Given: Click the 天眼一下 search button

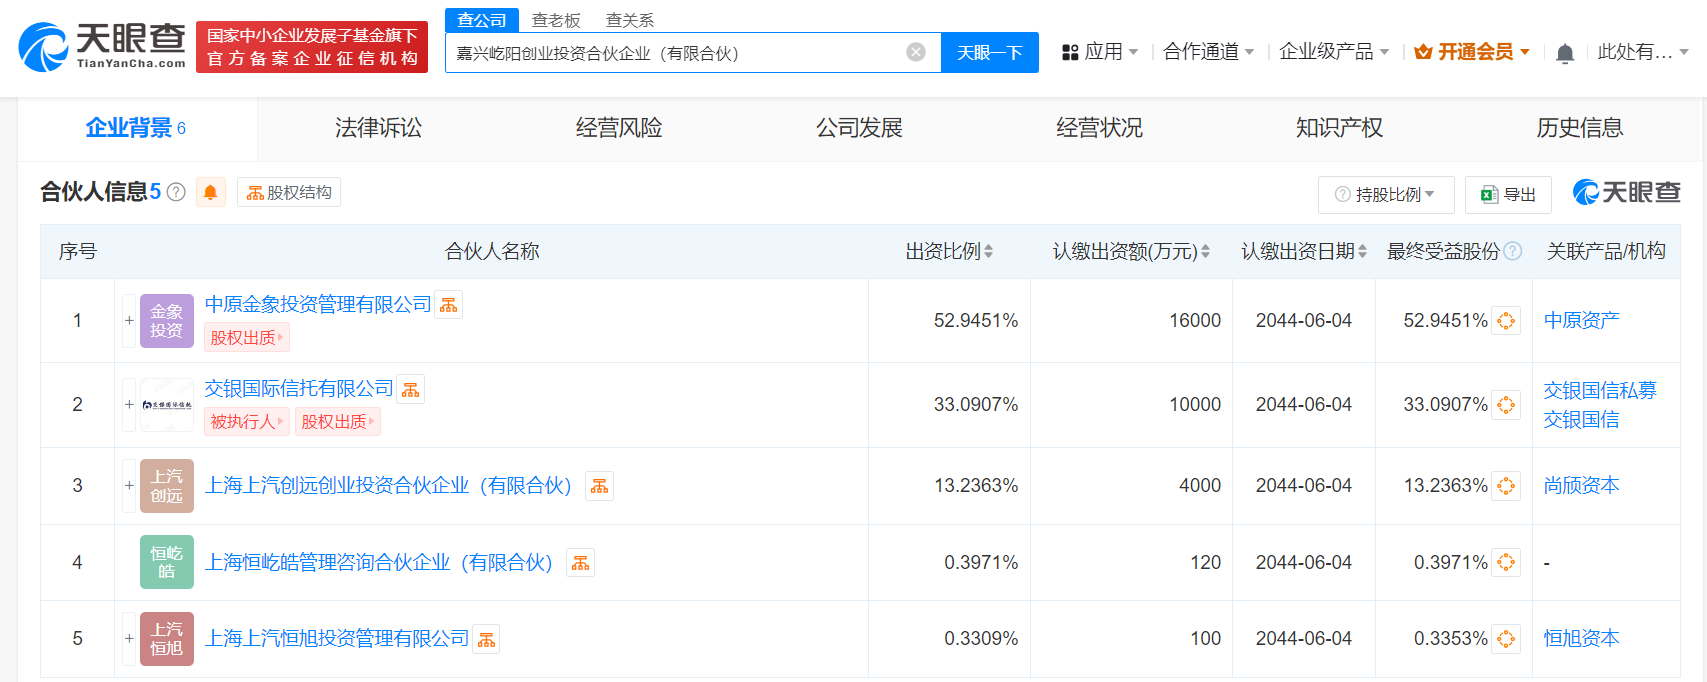Looking at the screenshot, I should pyautogui.click(x=989, y=53).
